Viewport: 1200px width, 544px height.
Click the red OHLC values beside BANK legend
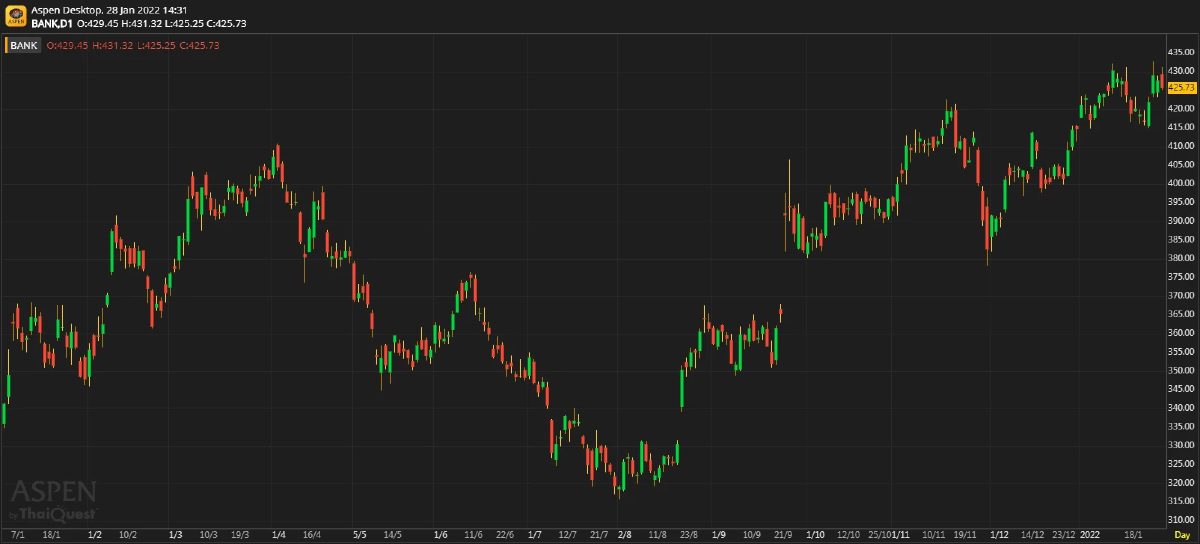point(133,45)
